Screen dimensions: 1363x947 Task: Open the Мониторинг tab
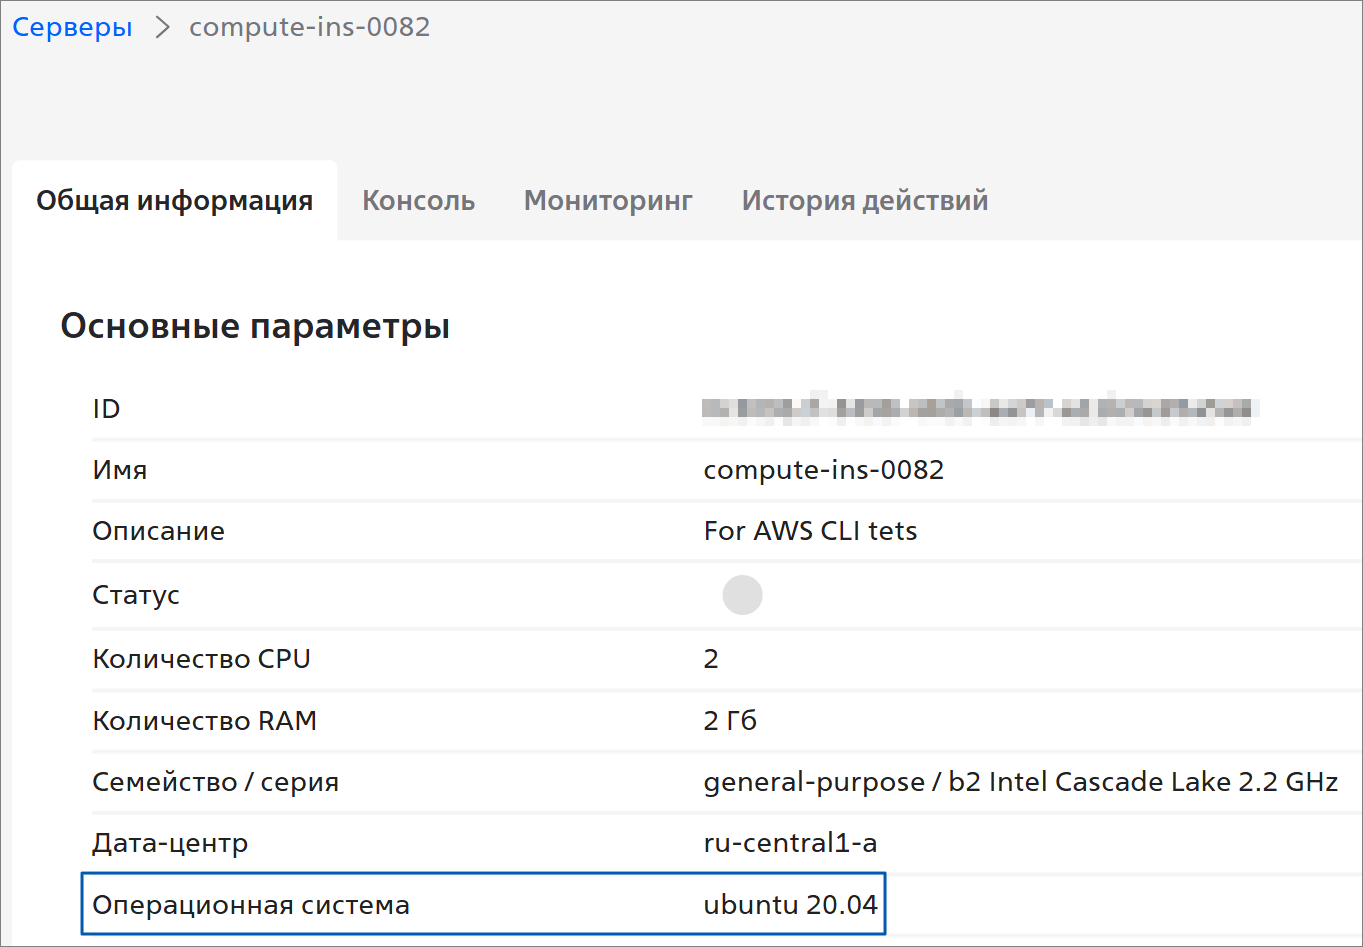608,201
